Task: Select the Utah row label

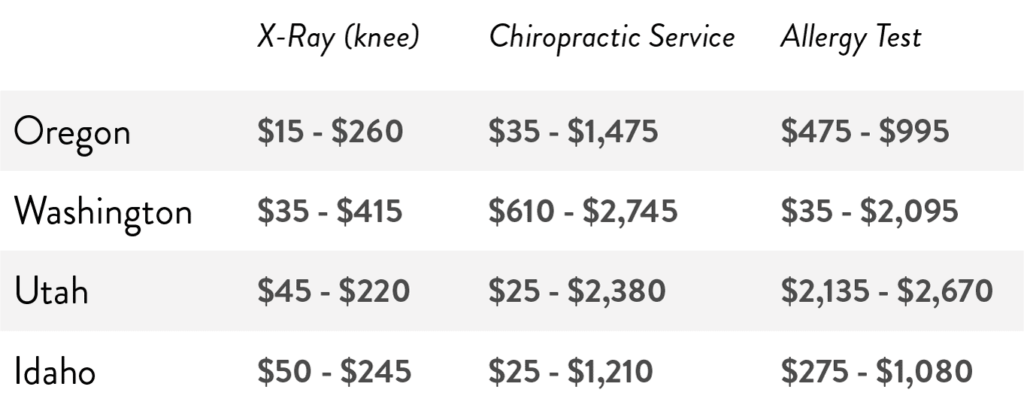Action: pyautogui.click(x=52, y=291)
